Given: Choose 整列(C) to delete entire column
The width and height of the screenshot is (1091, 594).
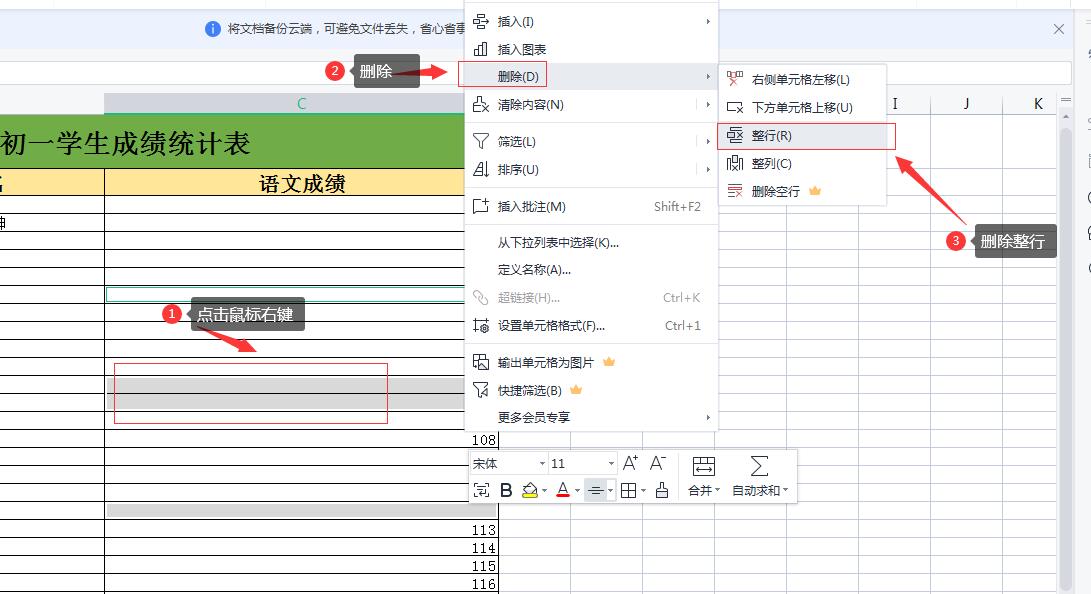Looking at the screenshot, I should pos(802,163).
